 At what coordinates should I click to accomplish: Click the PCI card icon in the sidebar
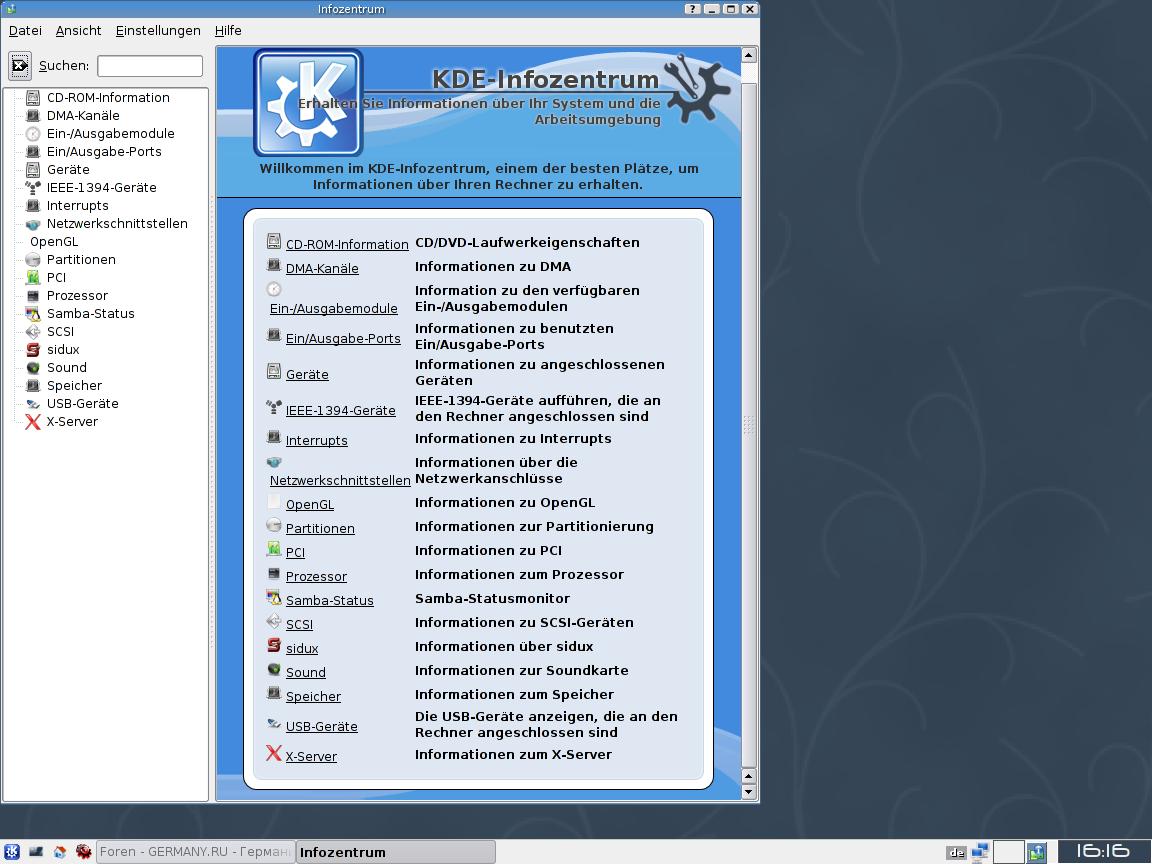point(32,278)
